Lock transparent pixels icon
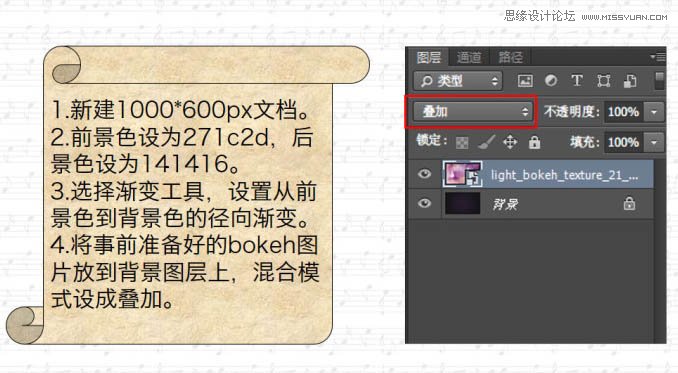The height and width of the screenshot is (373, 678). (462, 142)
